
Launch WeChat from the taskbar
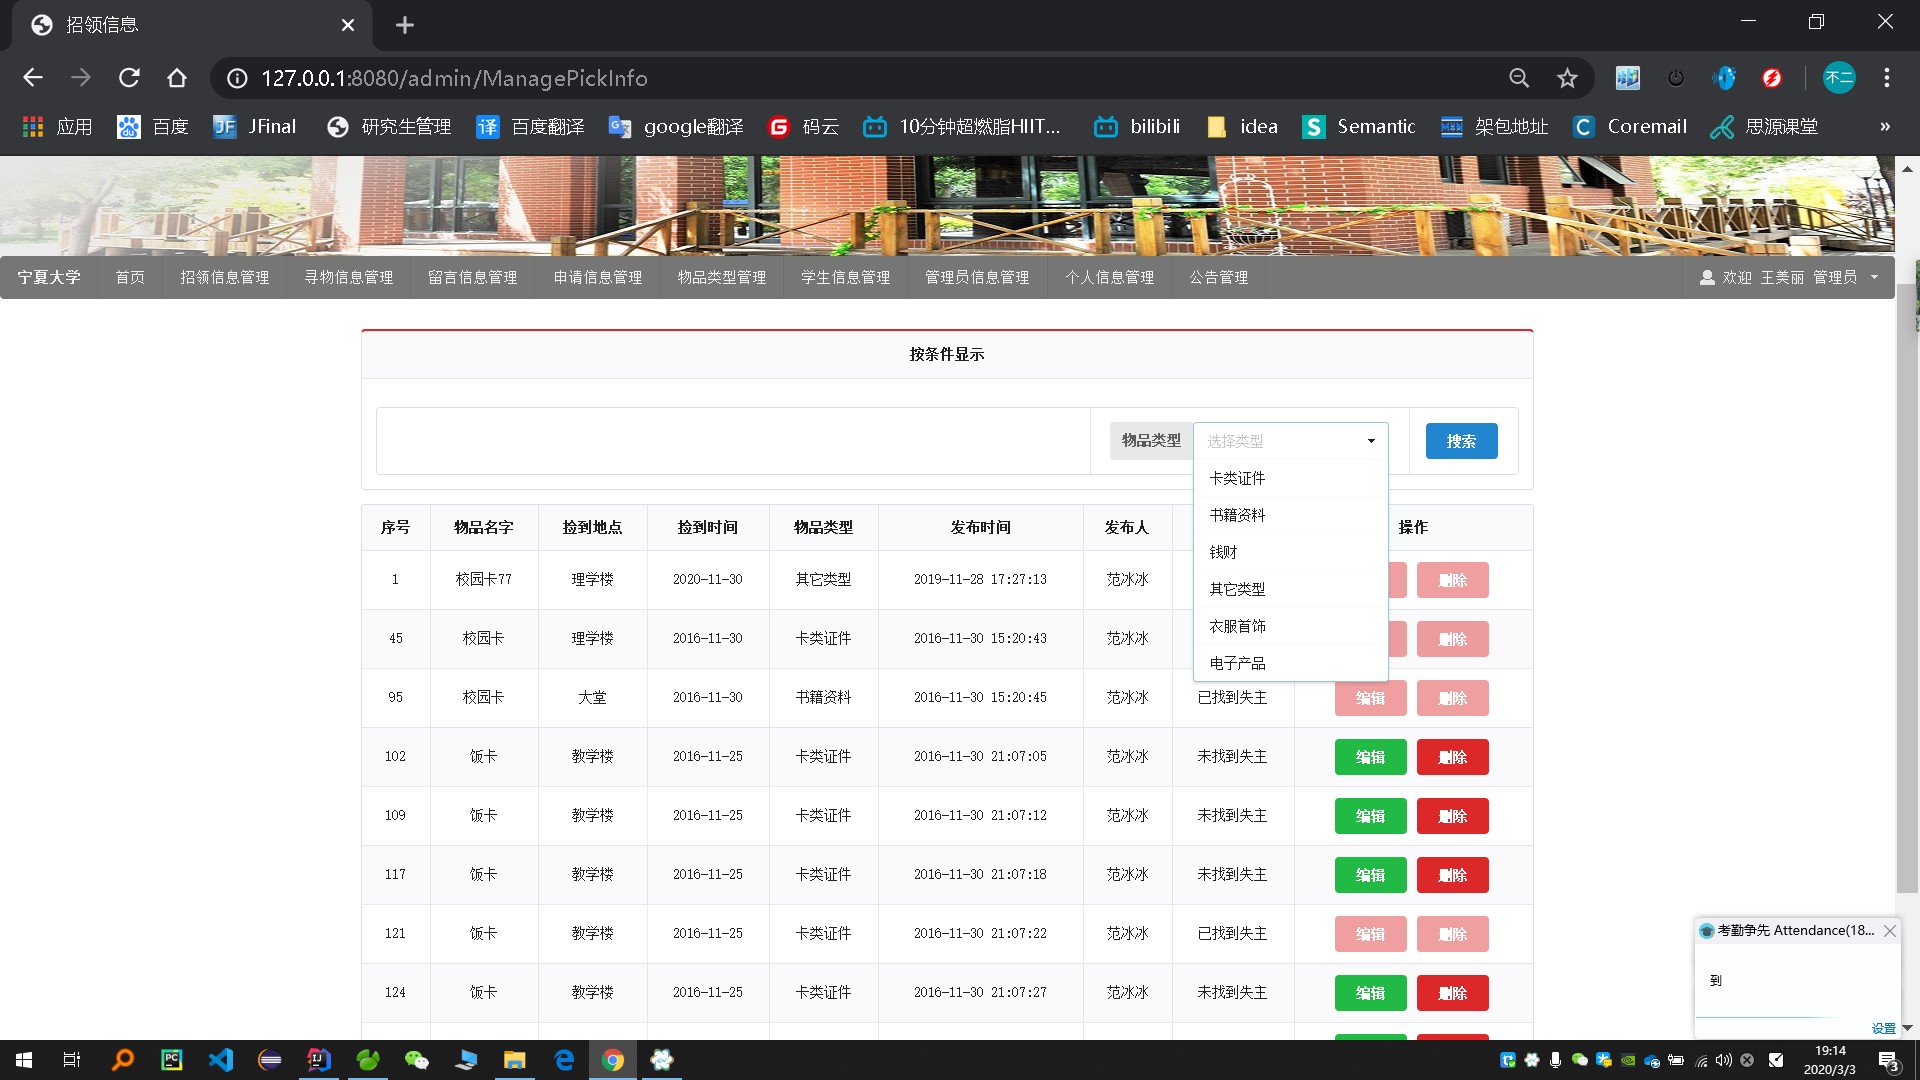tap(416, 1060)
